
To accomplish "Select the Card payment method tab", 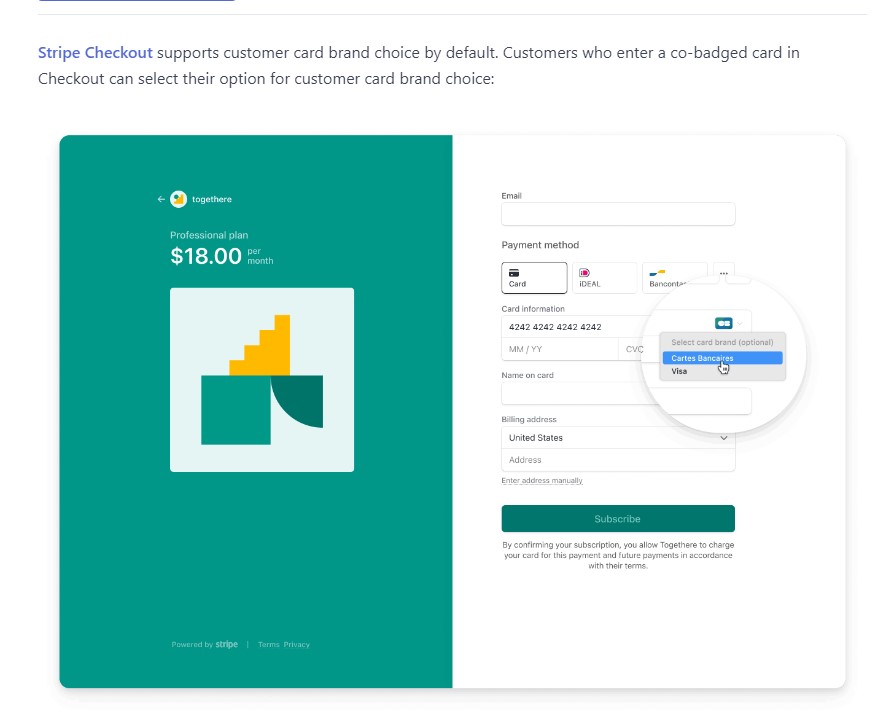I will coord(534,278).
